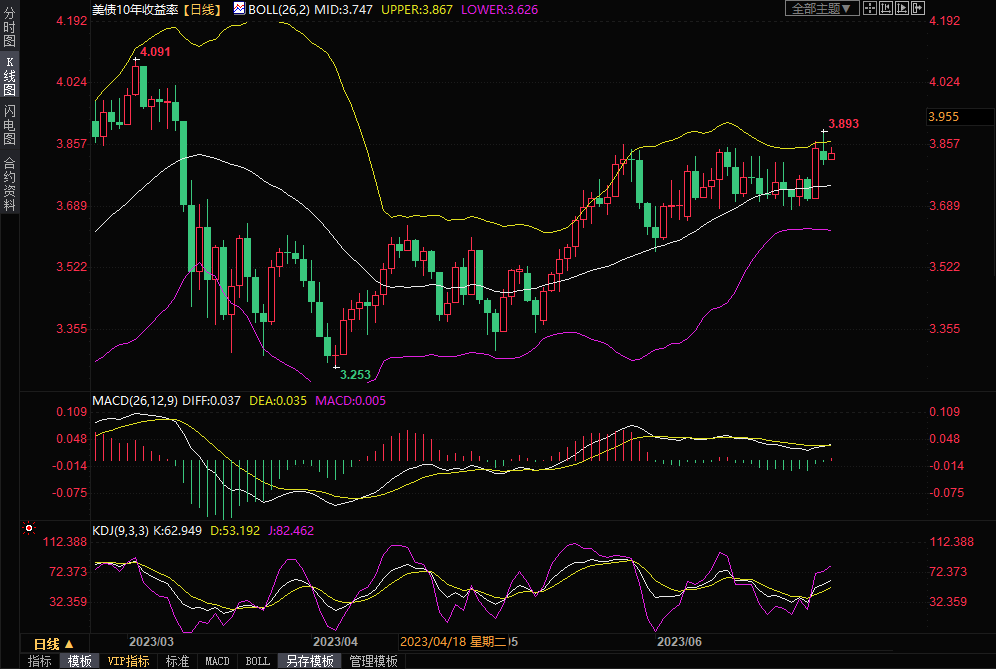Expand the 日线 period selector

pos(54,643)
